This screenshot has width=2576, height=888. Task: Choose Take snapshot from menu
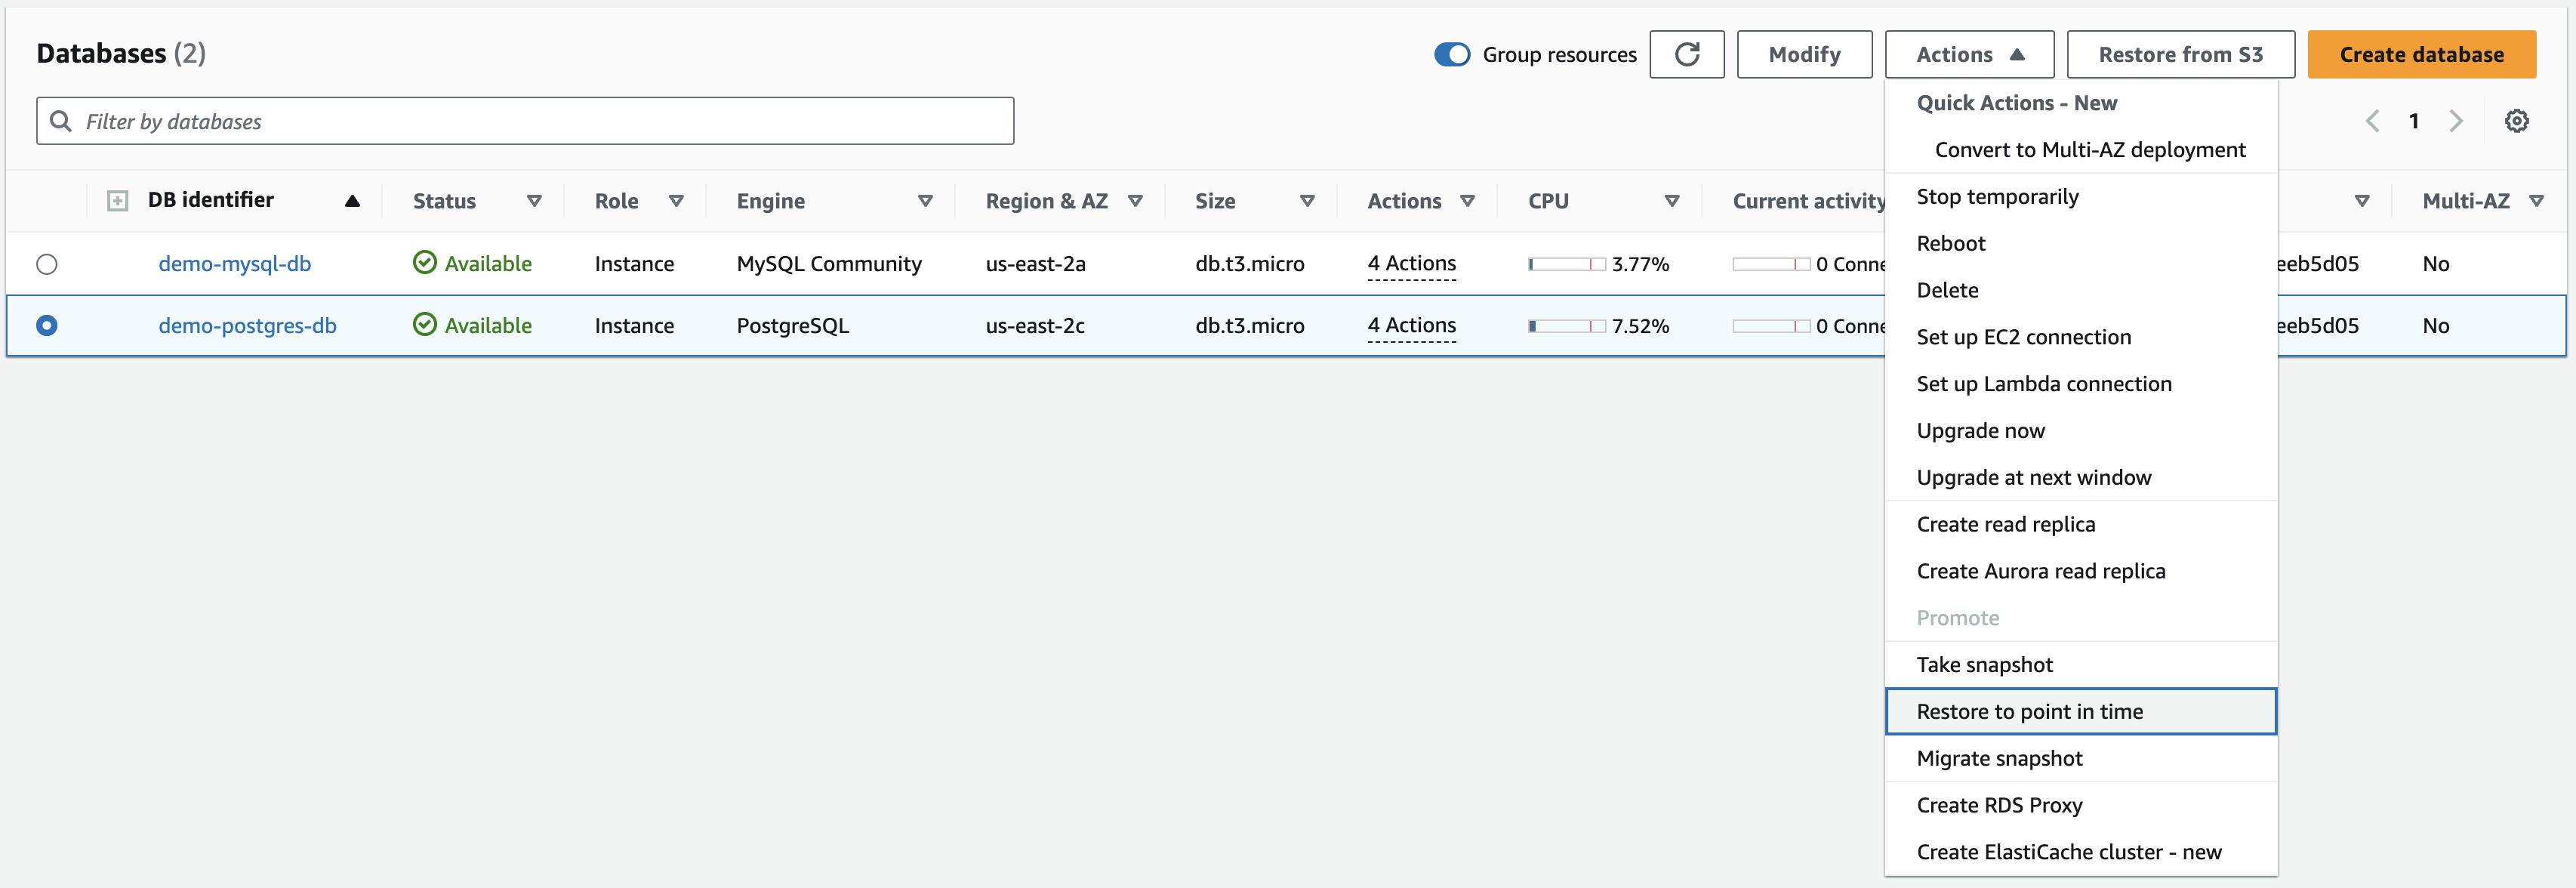coord(1984,664)
